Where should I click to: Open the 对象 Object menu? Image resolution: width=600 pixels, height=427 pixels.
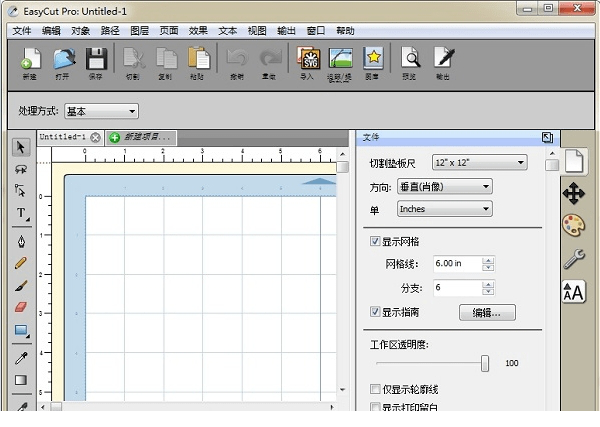pyautogui.click(x=81, y=31)
